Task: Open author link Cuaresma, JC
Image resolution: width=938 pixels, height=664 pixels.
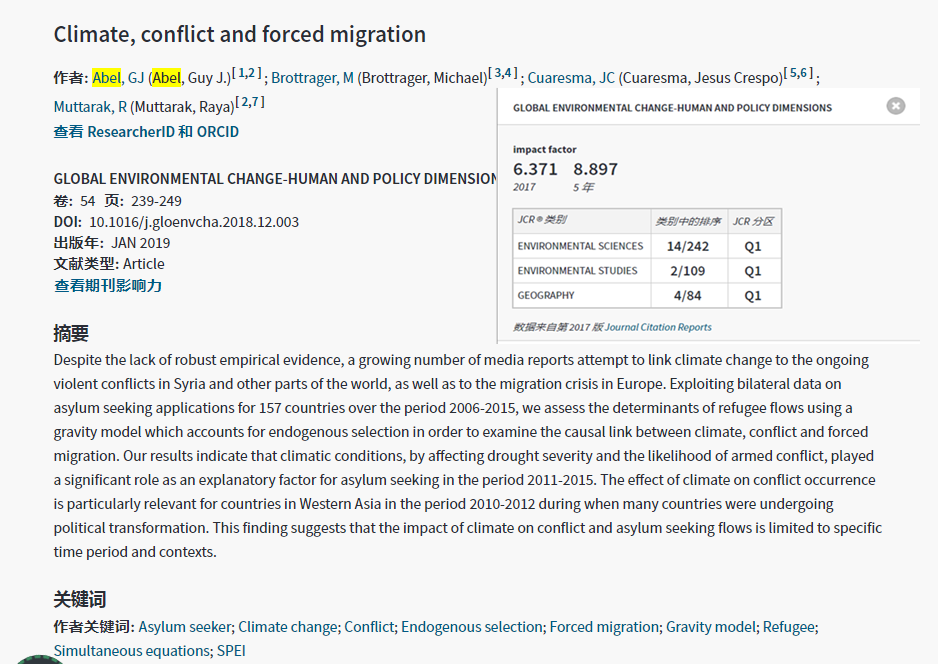Action: [571, 78]
